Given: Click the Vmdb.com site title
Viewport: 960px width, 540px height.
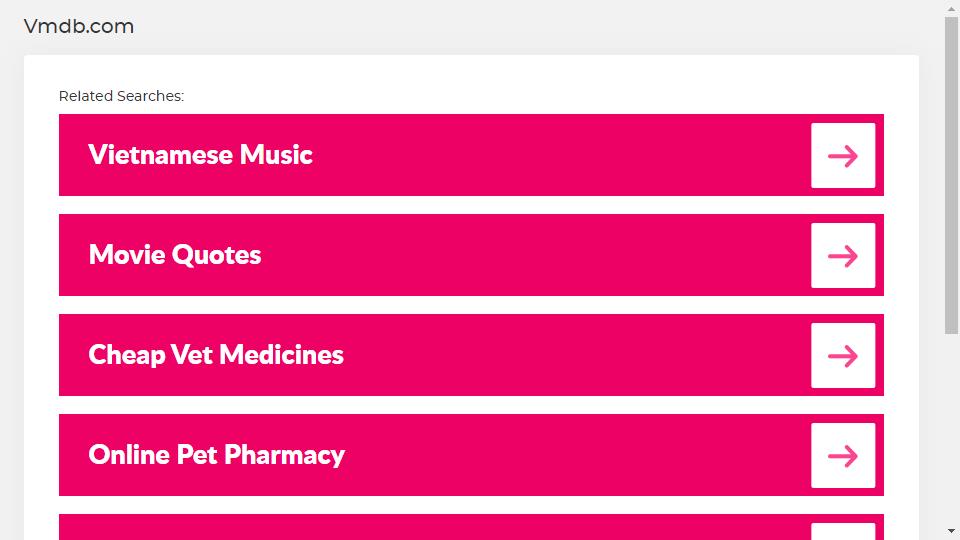Looking at the screenshot, I should [x=78, y=26].
